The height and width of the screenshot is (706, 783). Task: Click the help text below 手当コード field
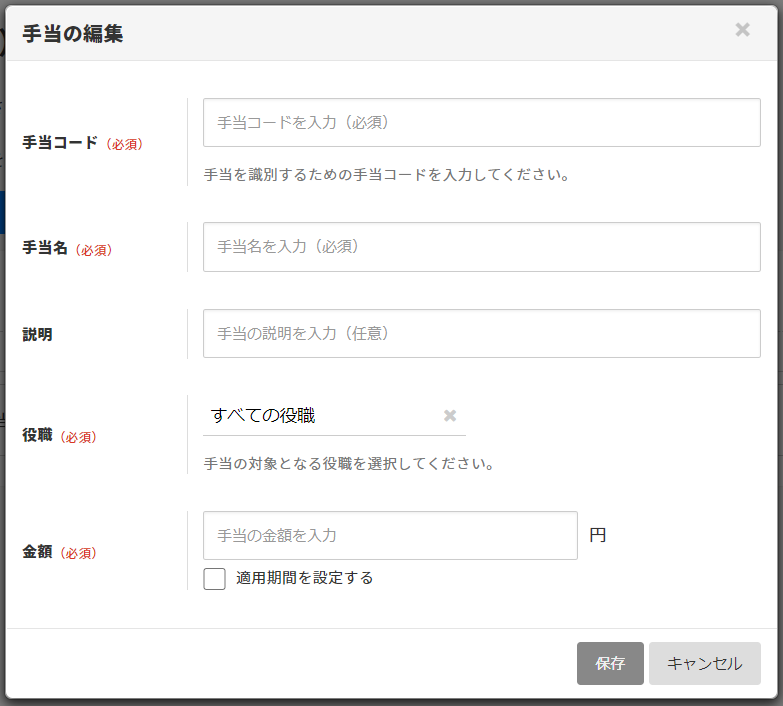point(386,175)
